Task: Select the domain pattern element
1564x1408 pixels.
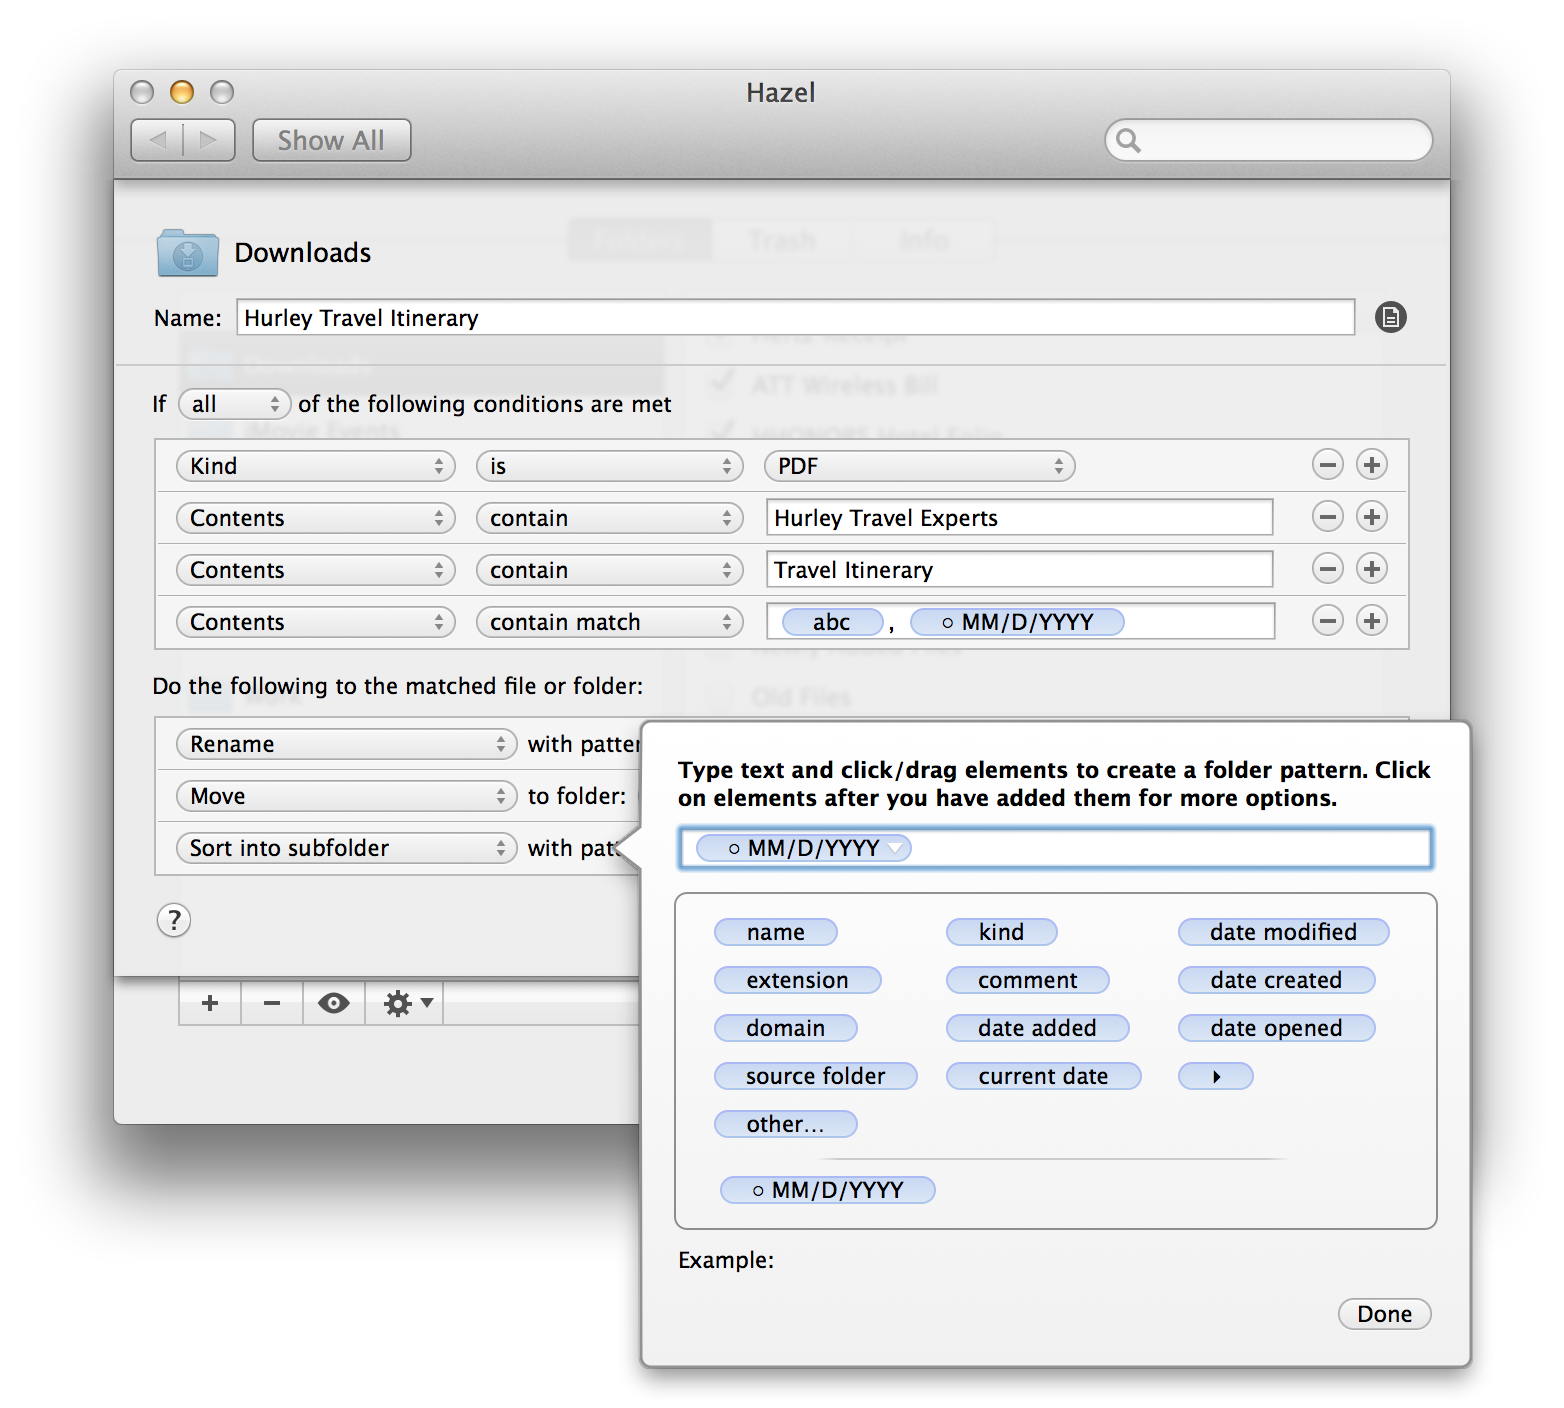Action: point(786,1028)
